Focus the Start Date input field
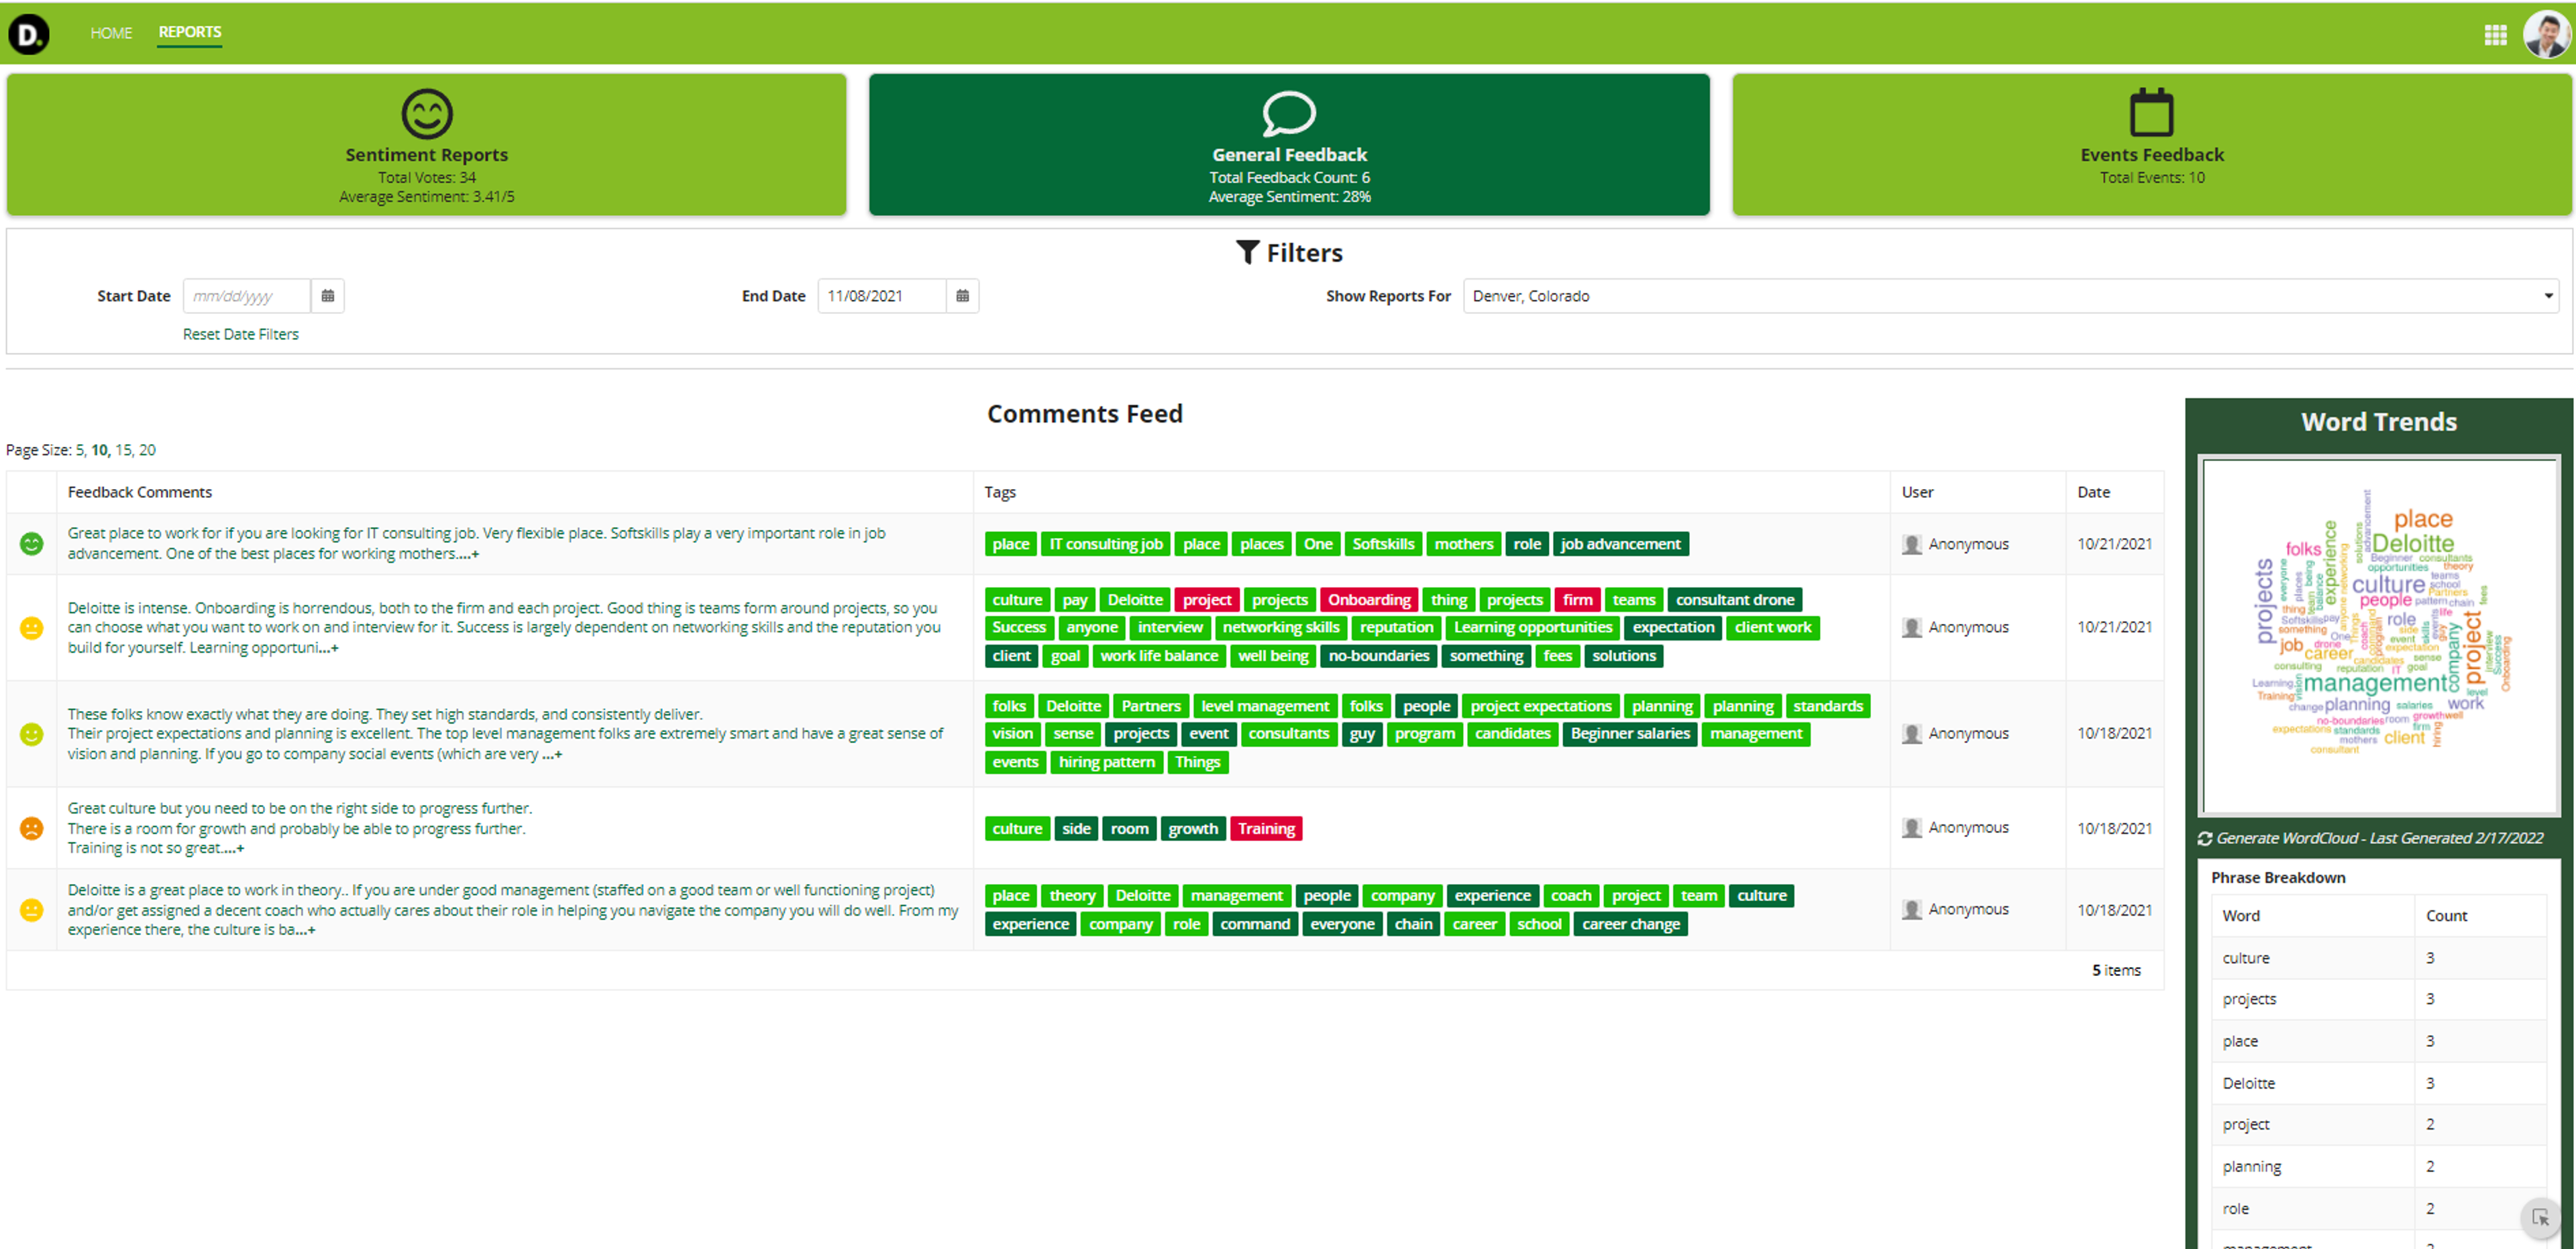 pyautogui.click(x=247, y=296)
